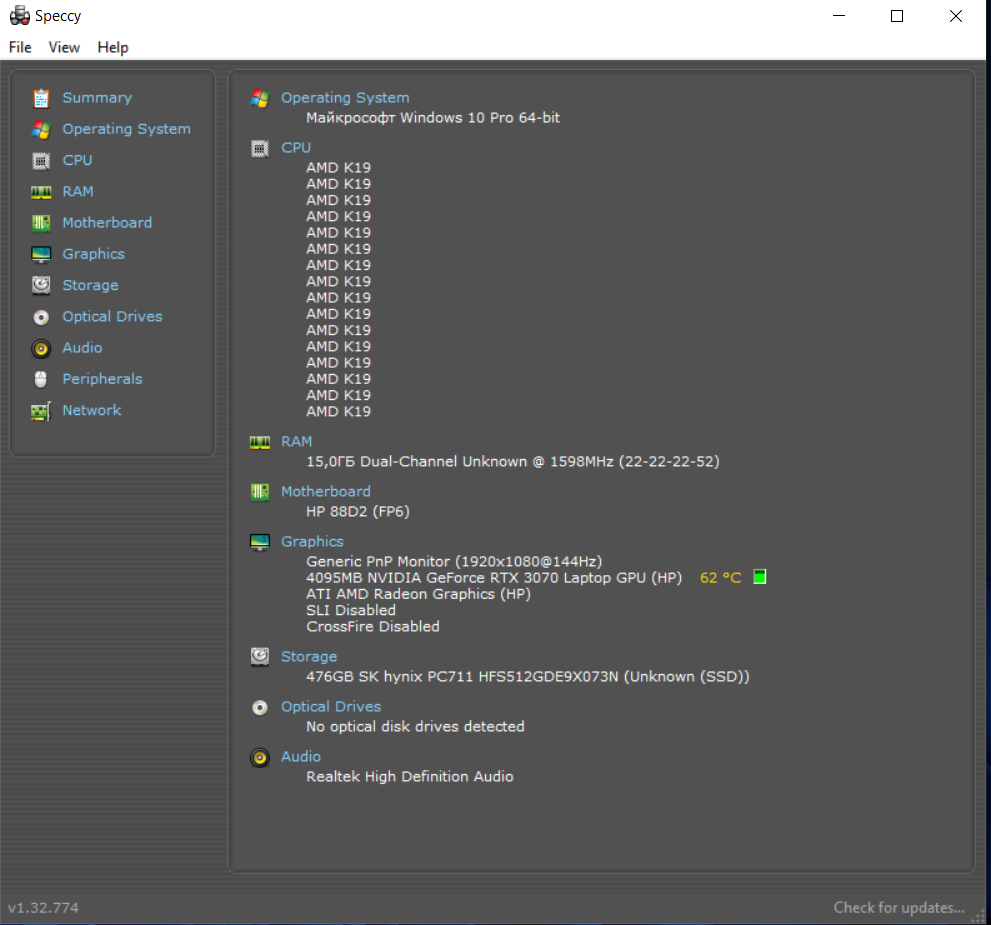
Task: Click the Storage heading link in summary
Action: coord(309,657)
